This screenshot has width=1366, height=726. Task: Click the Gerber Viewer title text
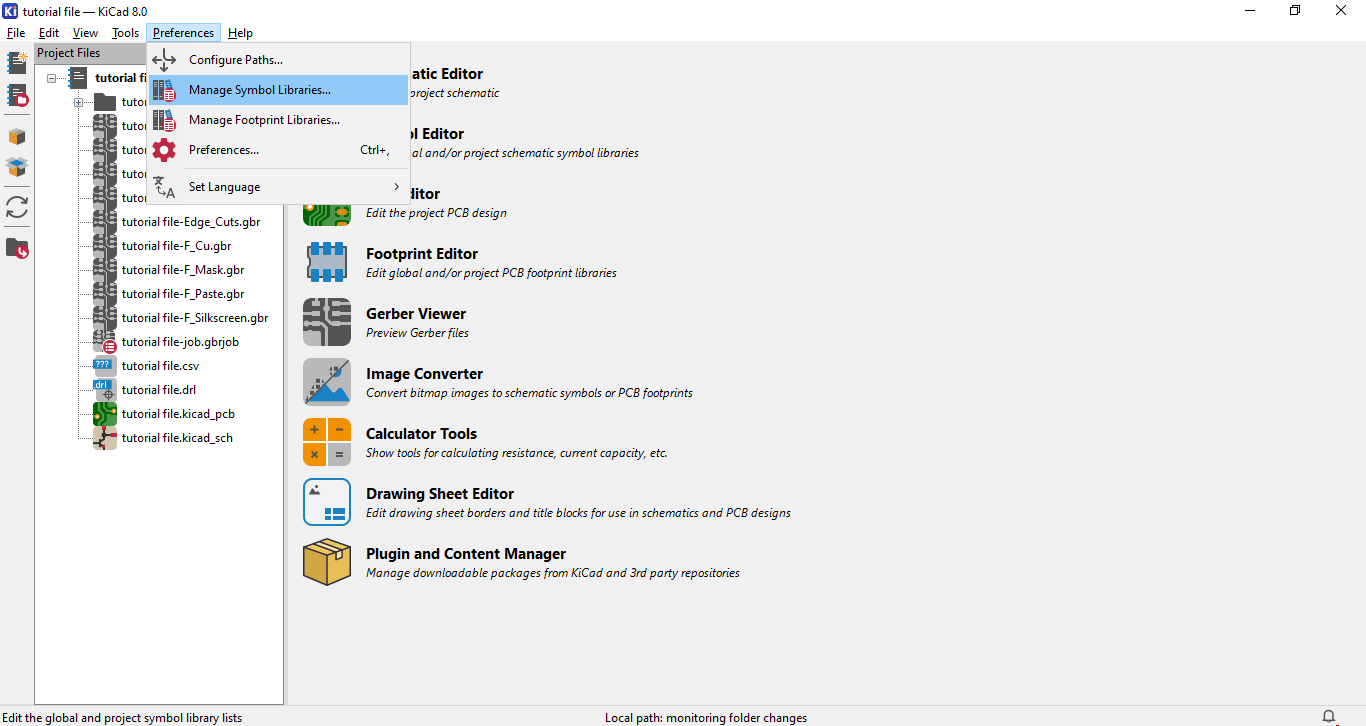[x=416, y=314]
